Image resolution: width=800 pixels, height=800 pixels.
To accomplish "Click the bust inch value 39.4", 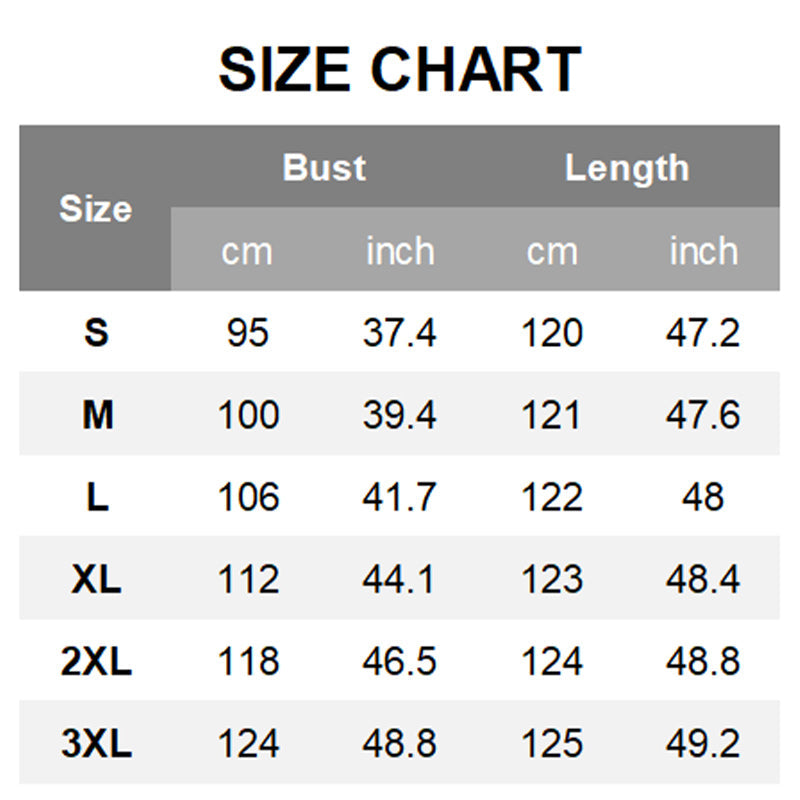I will tap(399, 414).
